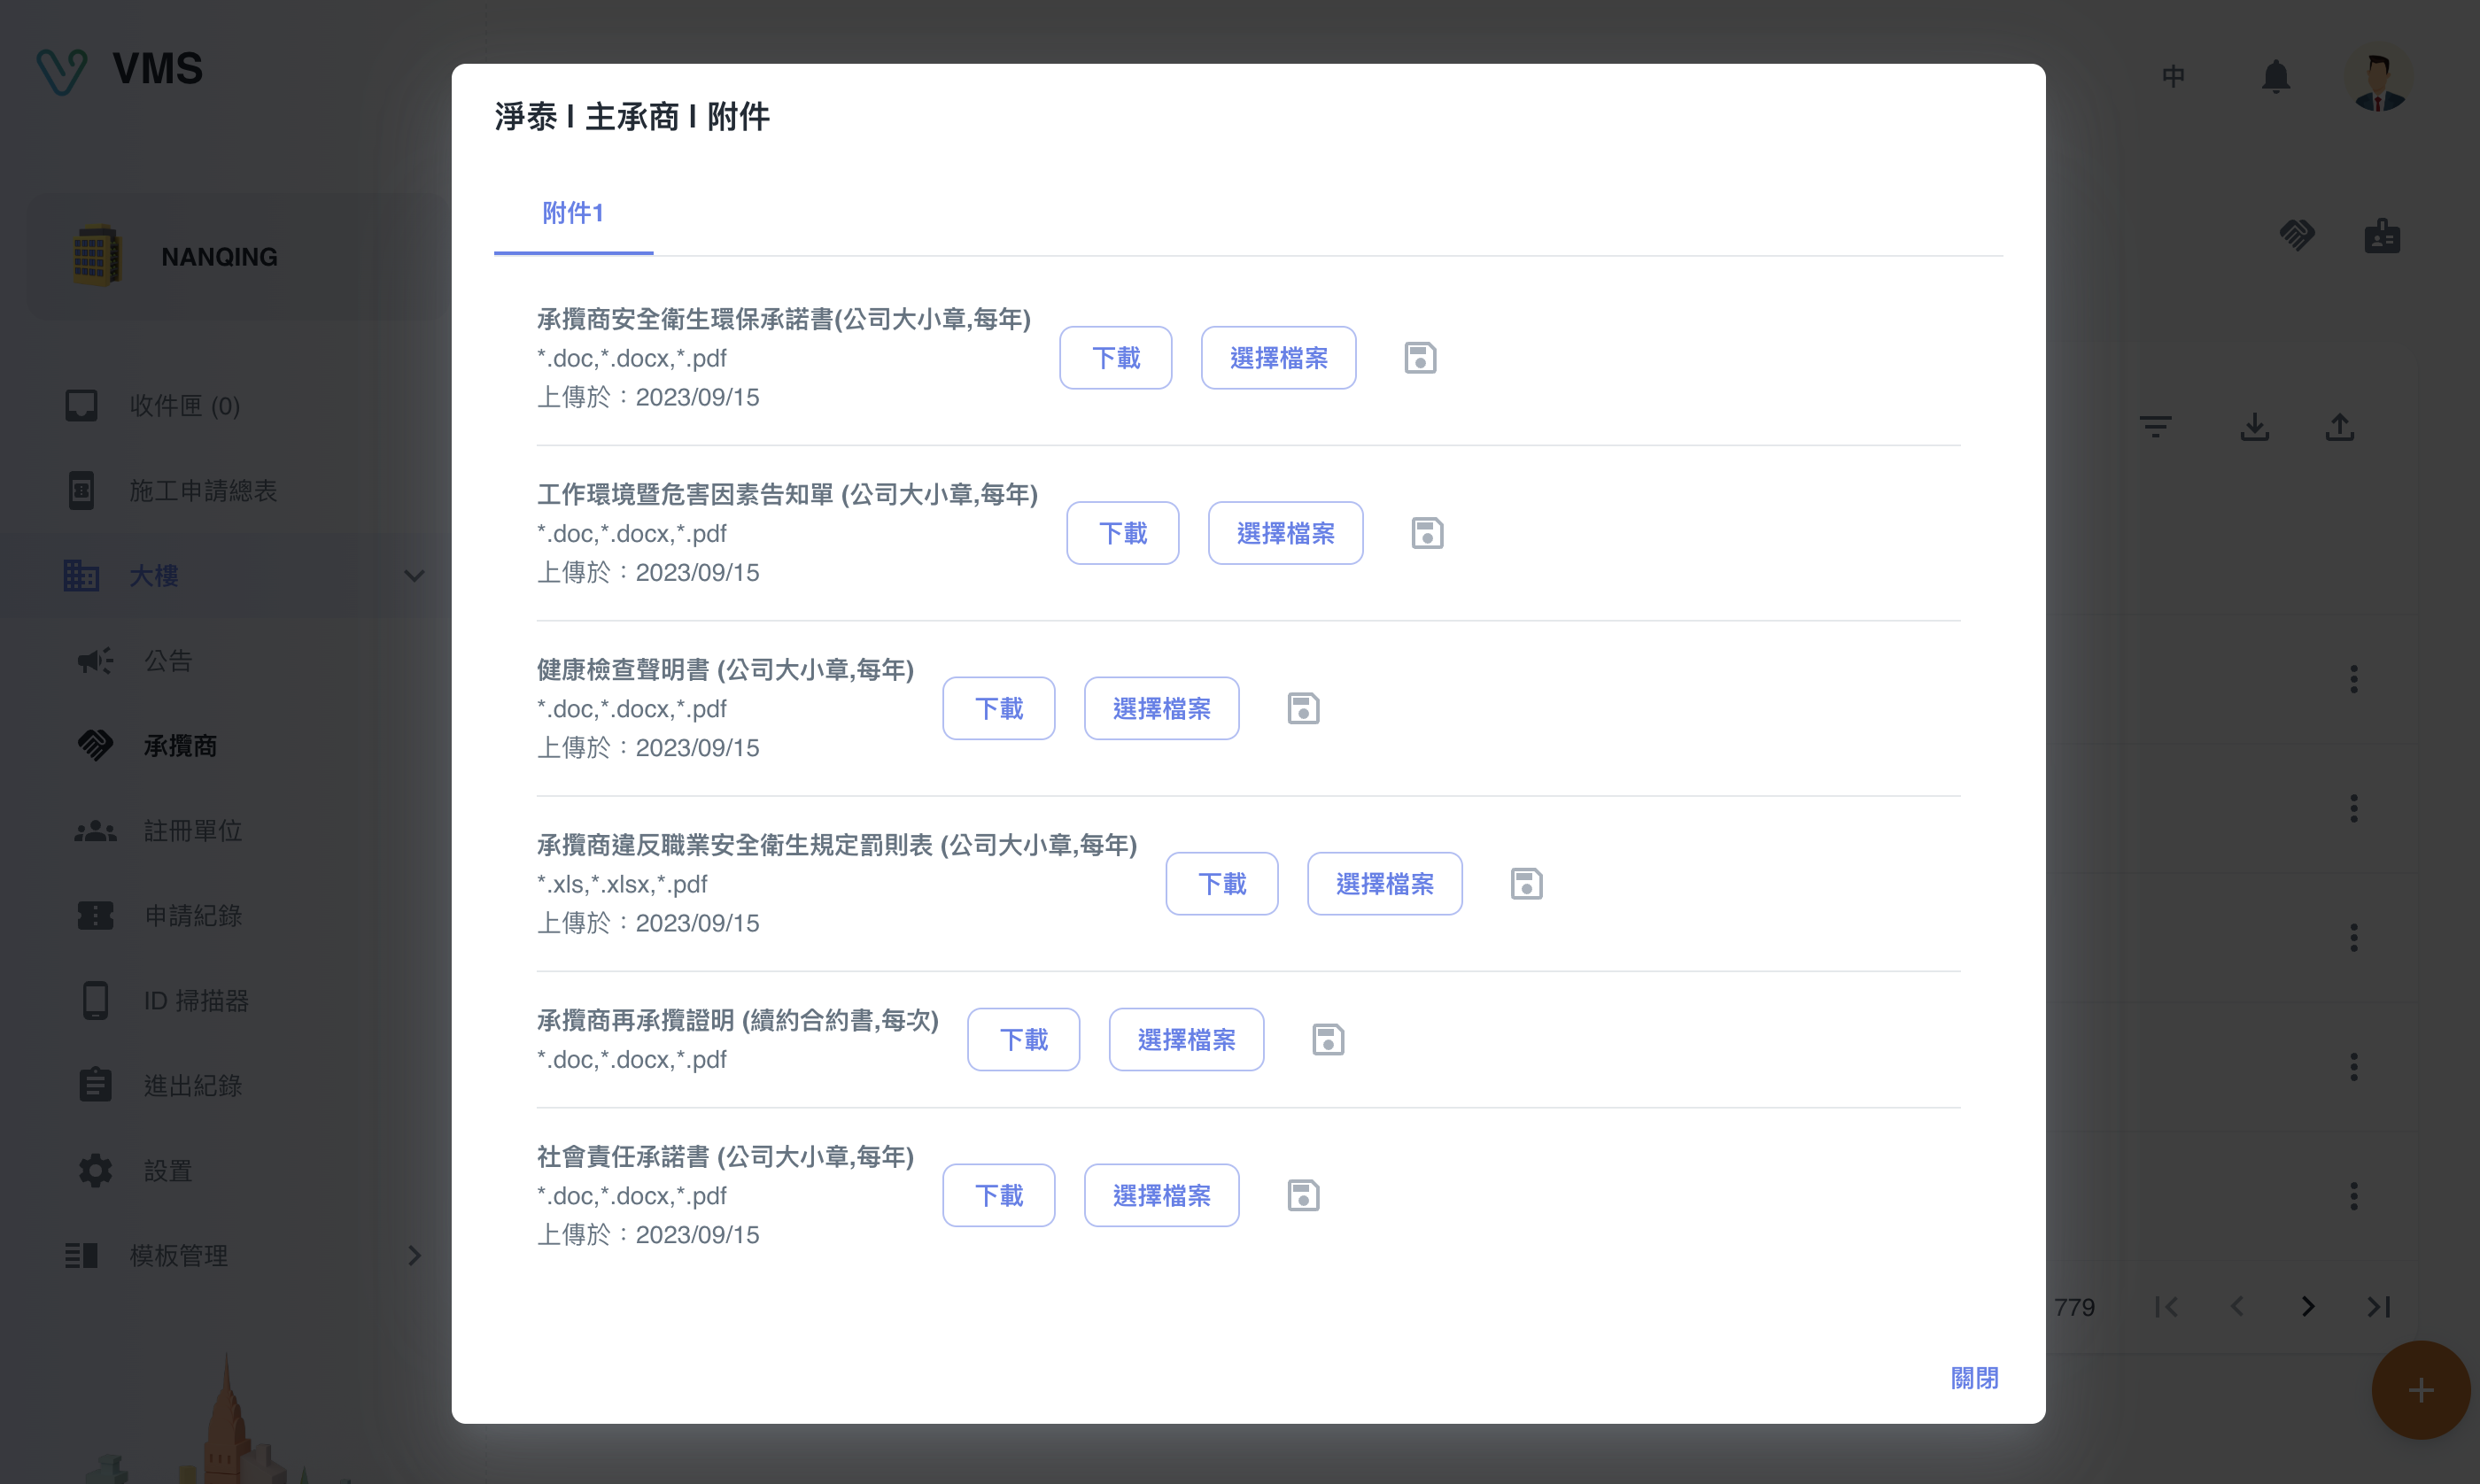
Task: Click the upload icon in table toolbar
Action: (2339, 428)
